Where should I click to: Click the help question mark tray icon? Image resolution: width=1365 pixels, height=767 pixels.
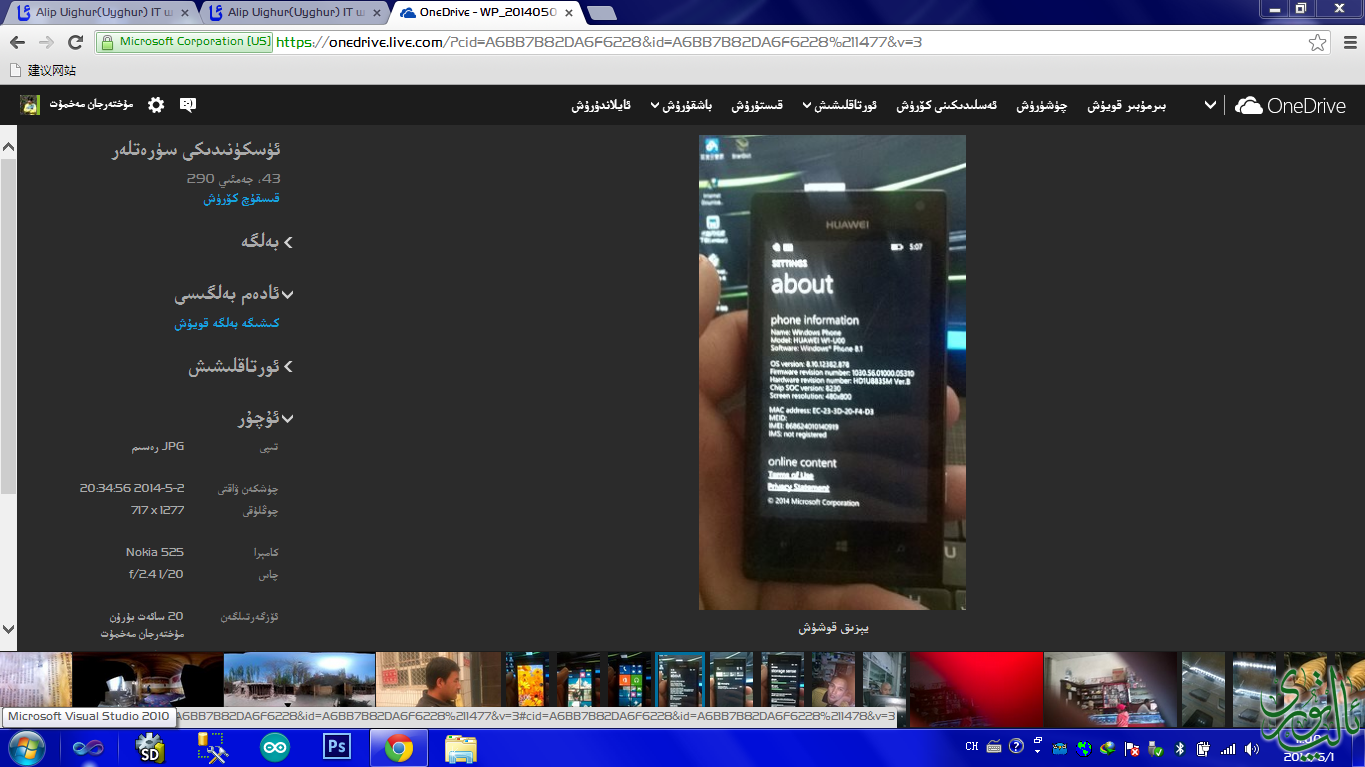(1016, 746)
